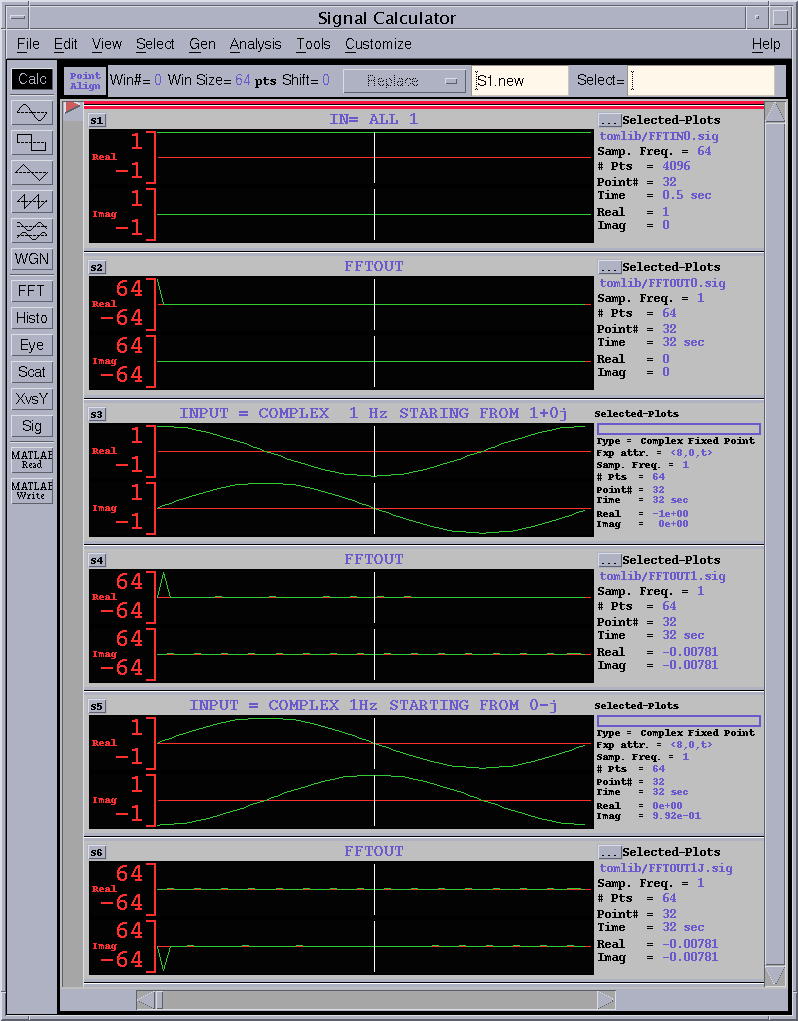Viewport: 798px width, 1021px height.
Task: Click the MATLAB Read tool
Action: pos(32,460)
